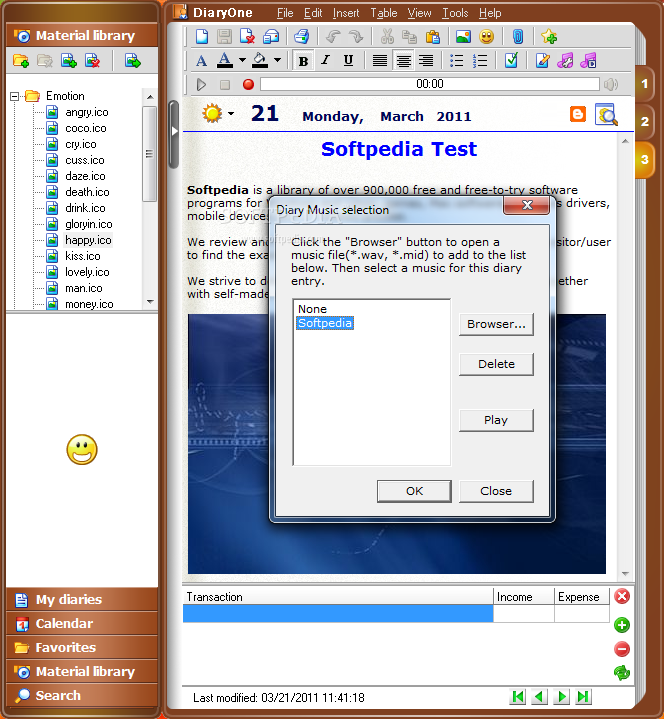Open the Table menu
Image resolution: width=664 pixels, height=719 pixels.
[383, 13]
